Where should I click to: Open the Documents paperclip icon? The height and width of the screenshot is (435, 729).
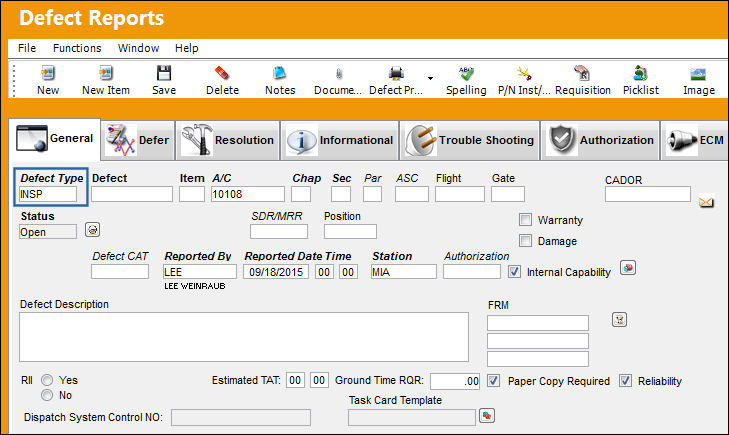tap(338, 73)
